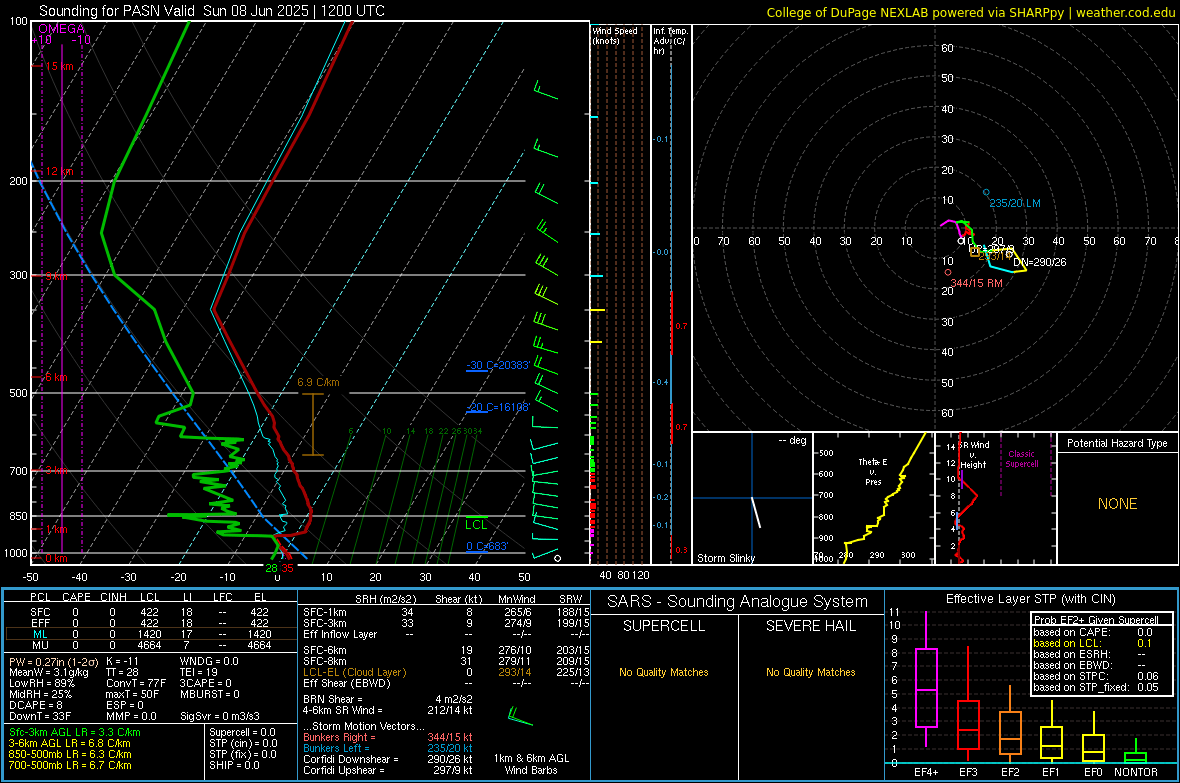Click the weather.cod.edu credit text
Image resolution: width=1180 pixels, height=783 pixels.
pyautogui.click(x=1125, y=12)
